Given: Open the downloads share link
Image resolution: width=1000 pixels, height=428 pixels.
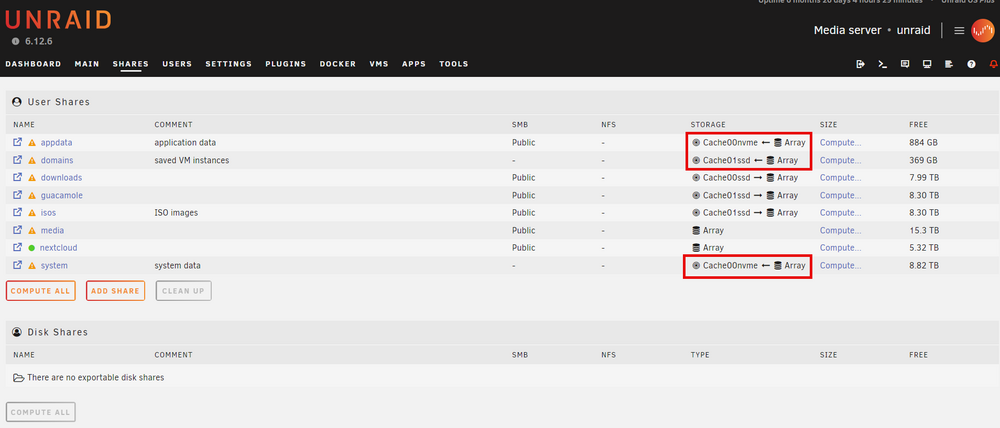Looking at the screenshot, I should (61, 178).
